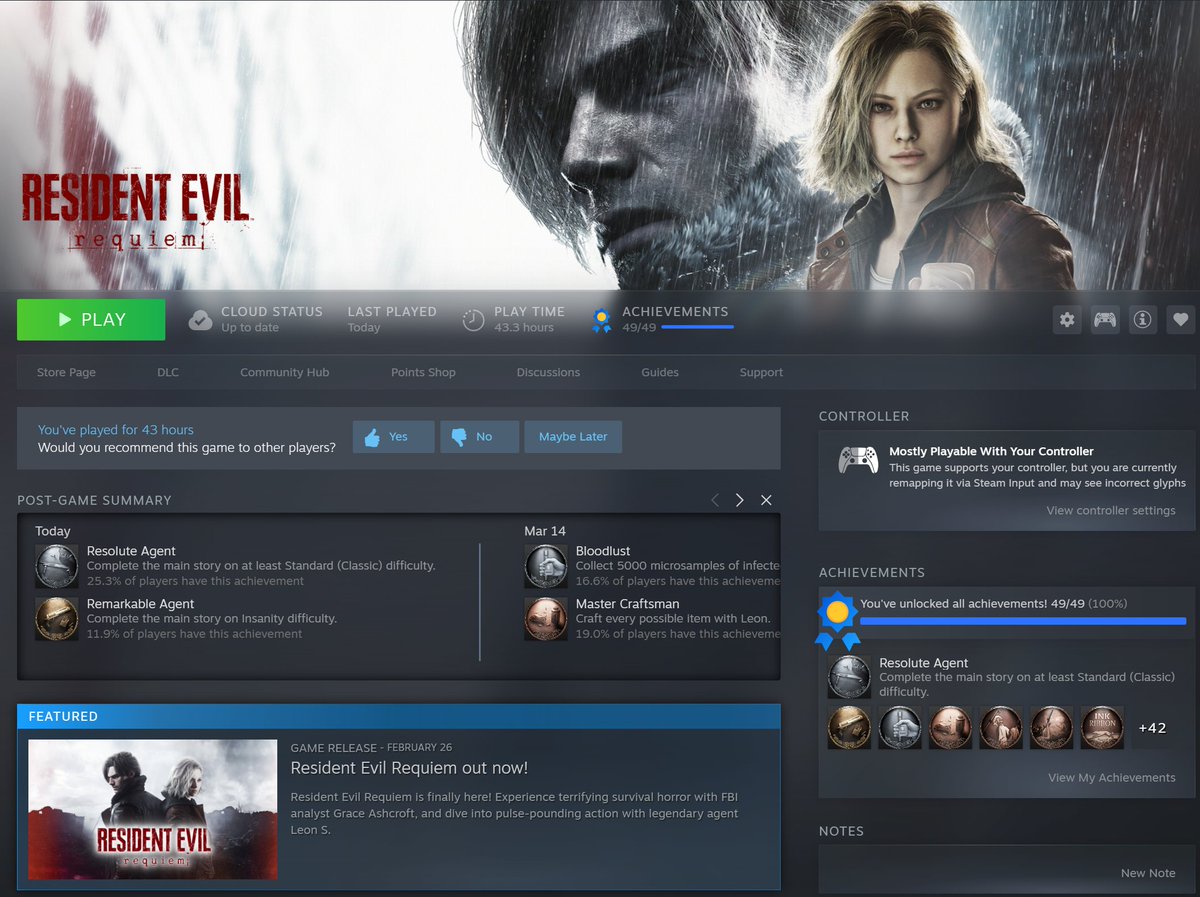Click controller icon in Controller panel
Image resolution: width=1200 pixels, height=897 pixels.
pyautogui.click(x=858, y=460)
